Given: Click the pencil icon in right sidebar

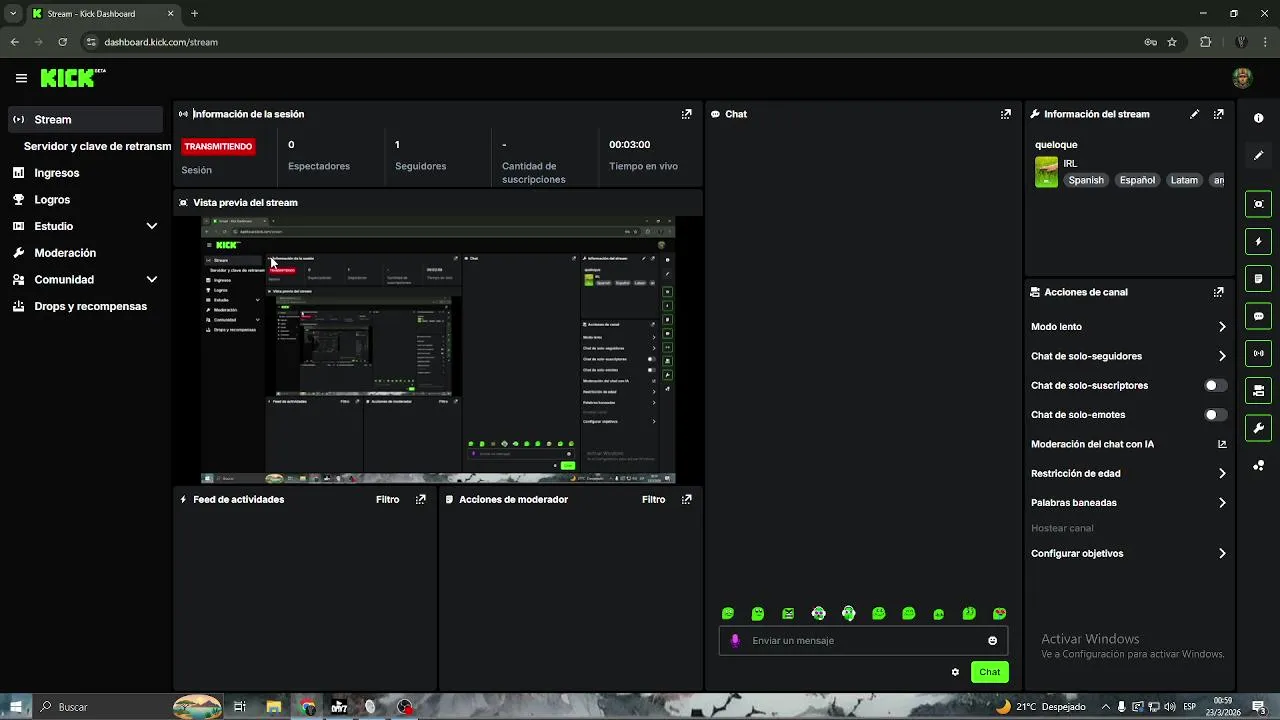Looking at the screenshot, I should [x=1259, y=155].
